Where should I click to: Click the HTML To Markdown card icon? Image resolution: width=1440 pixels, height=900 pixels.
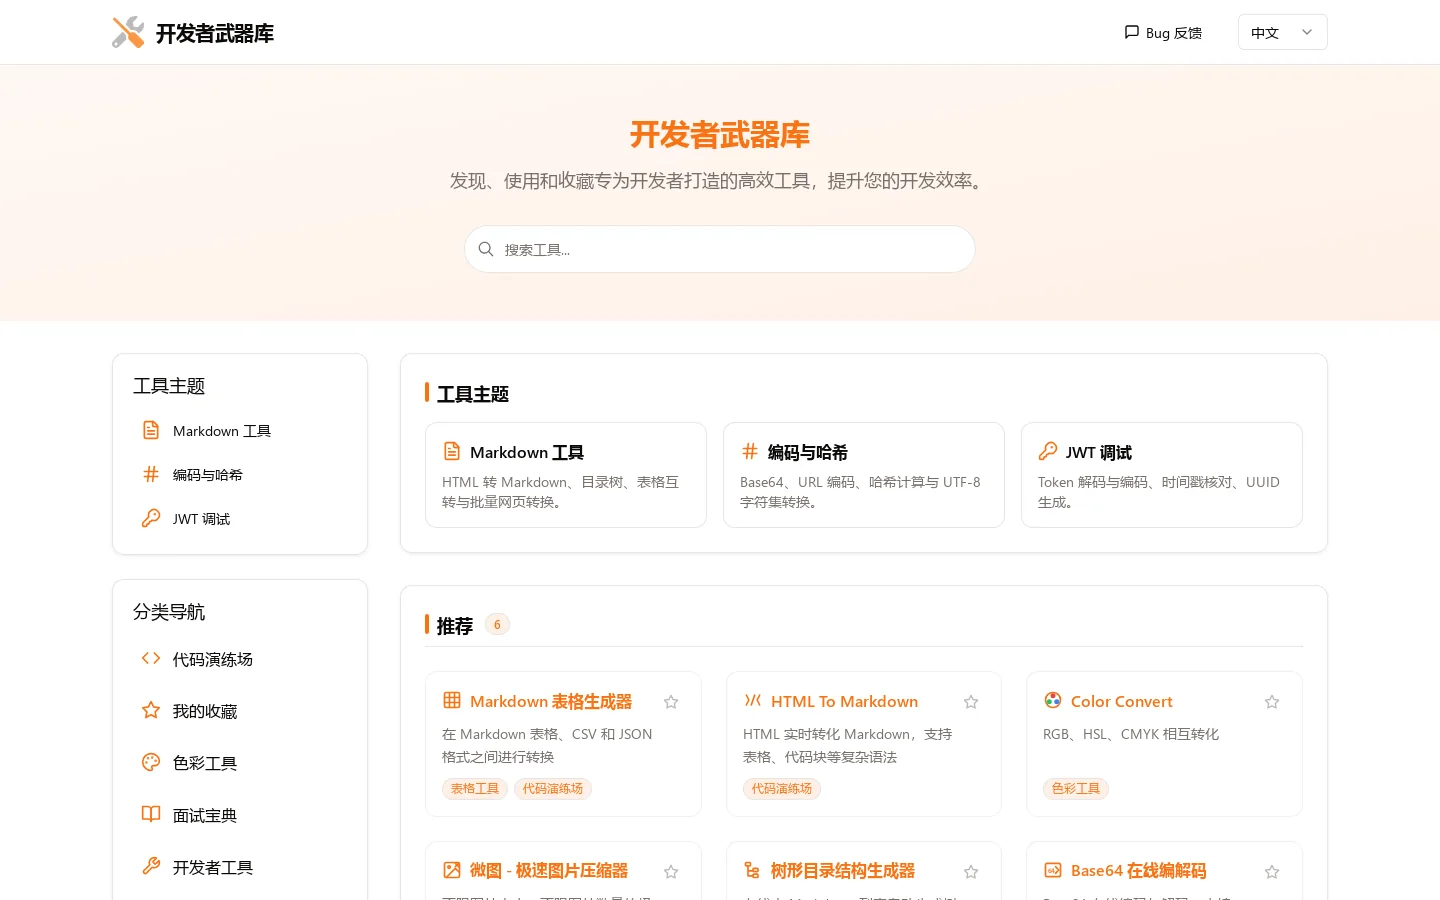pos(753,700)
